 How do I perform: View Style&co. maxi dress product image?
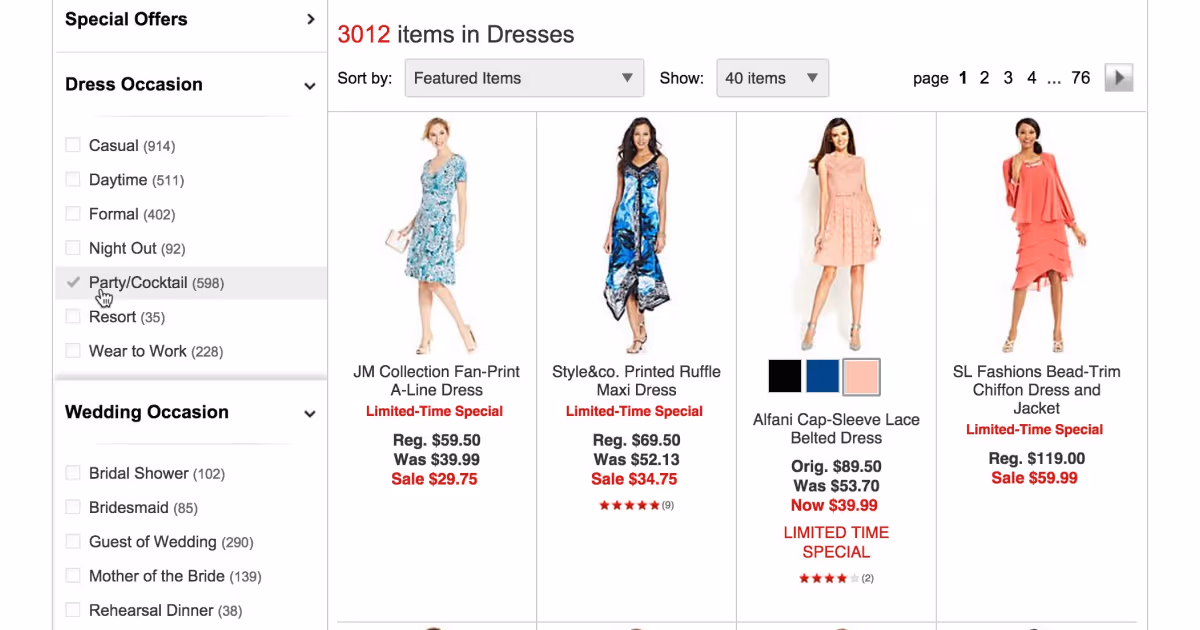[636, 235]
